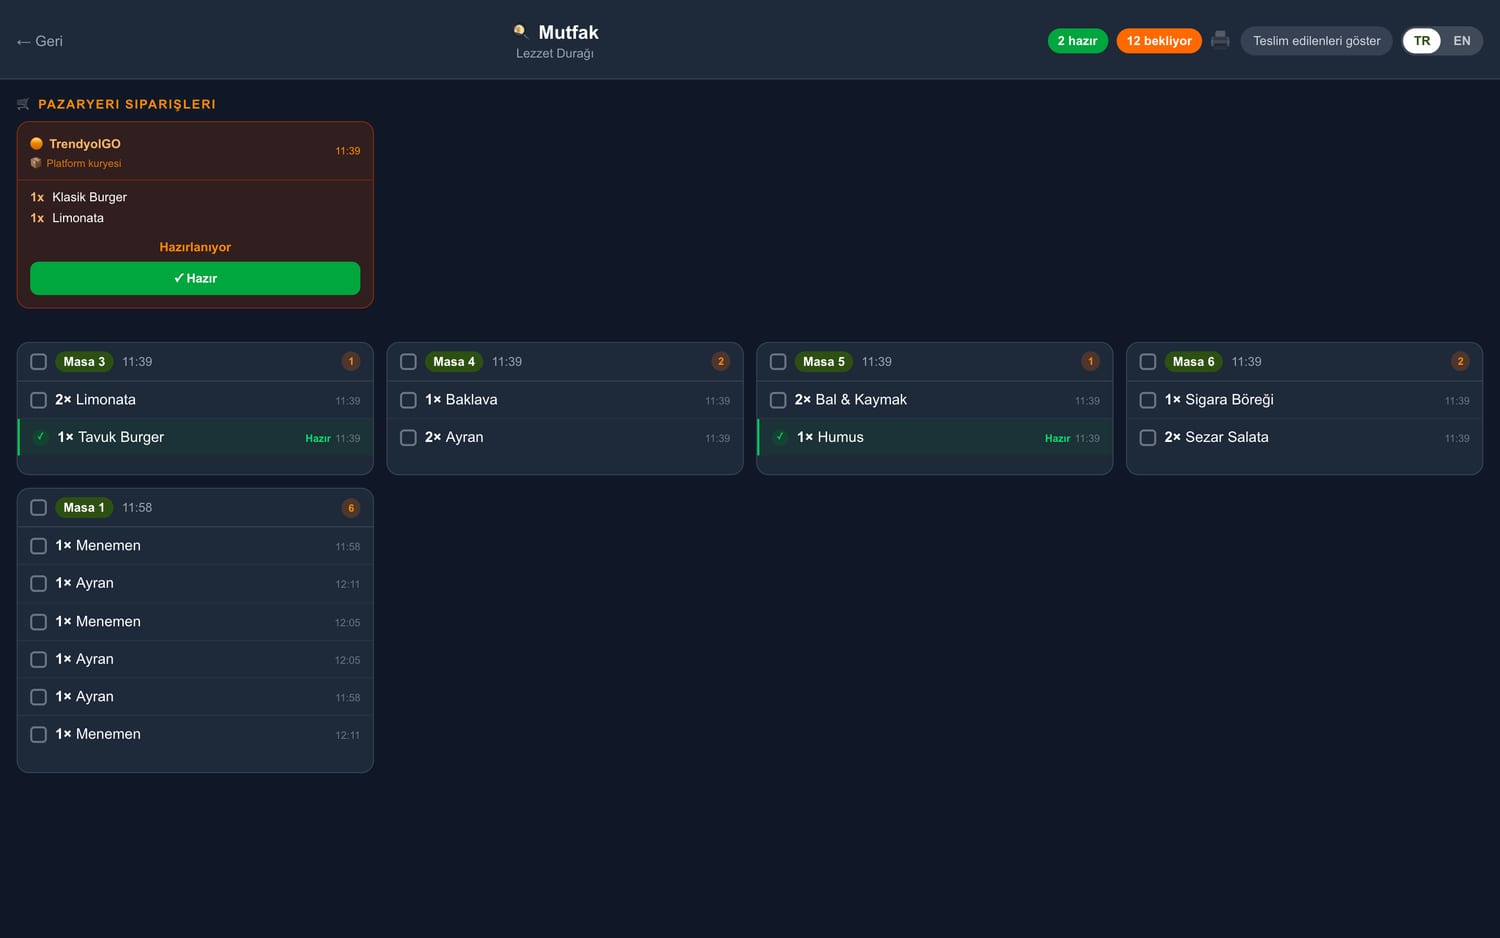Image resolution: width=1500 pixels, height=938 pixels.
Task: Click the TrendyolGO orange circle icon
Action: pyautogui.click(x=37, y=144)
